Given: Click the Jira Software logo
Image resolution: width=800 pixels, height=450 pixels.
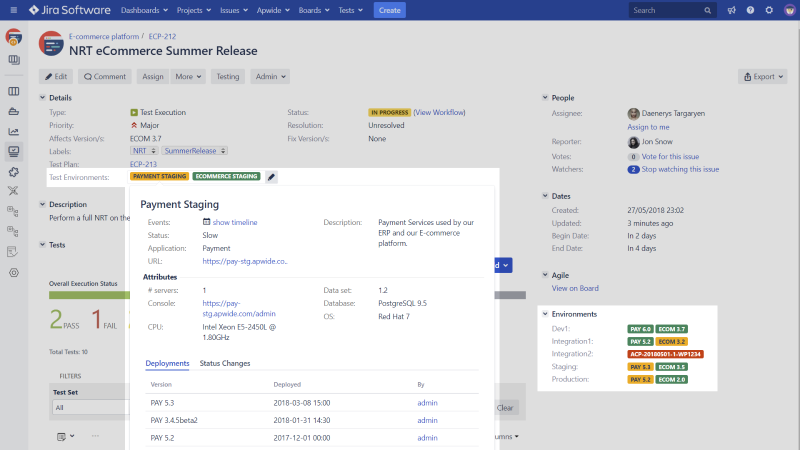Looking at the screenshot, I should click(69, 10).
